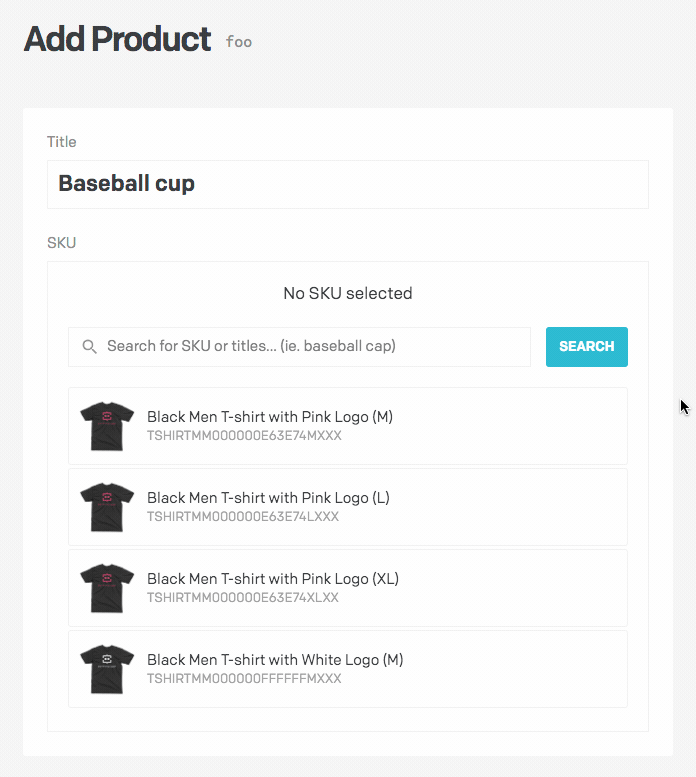Click SKU code TSHIRTMM000000E63E74XLXX
696x777 pixels.
tap(243, 598)
